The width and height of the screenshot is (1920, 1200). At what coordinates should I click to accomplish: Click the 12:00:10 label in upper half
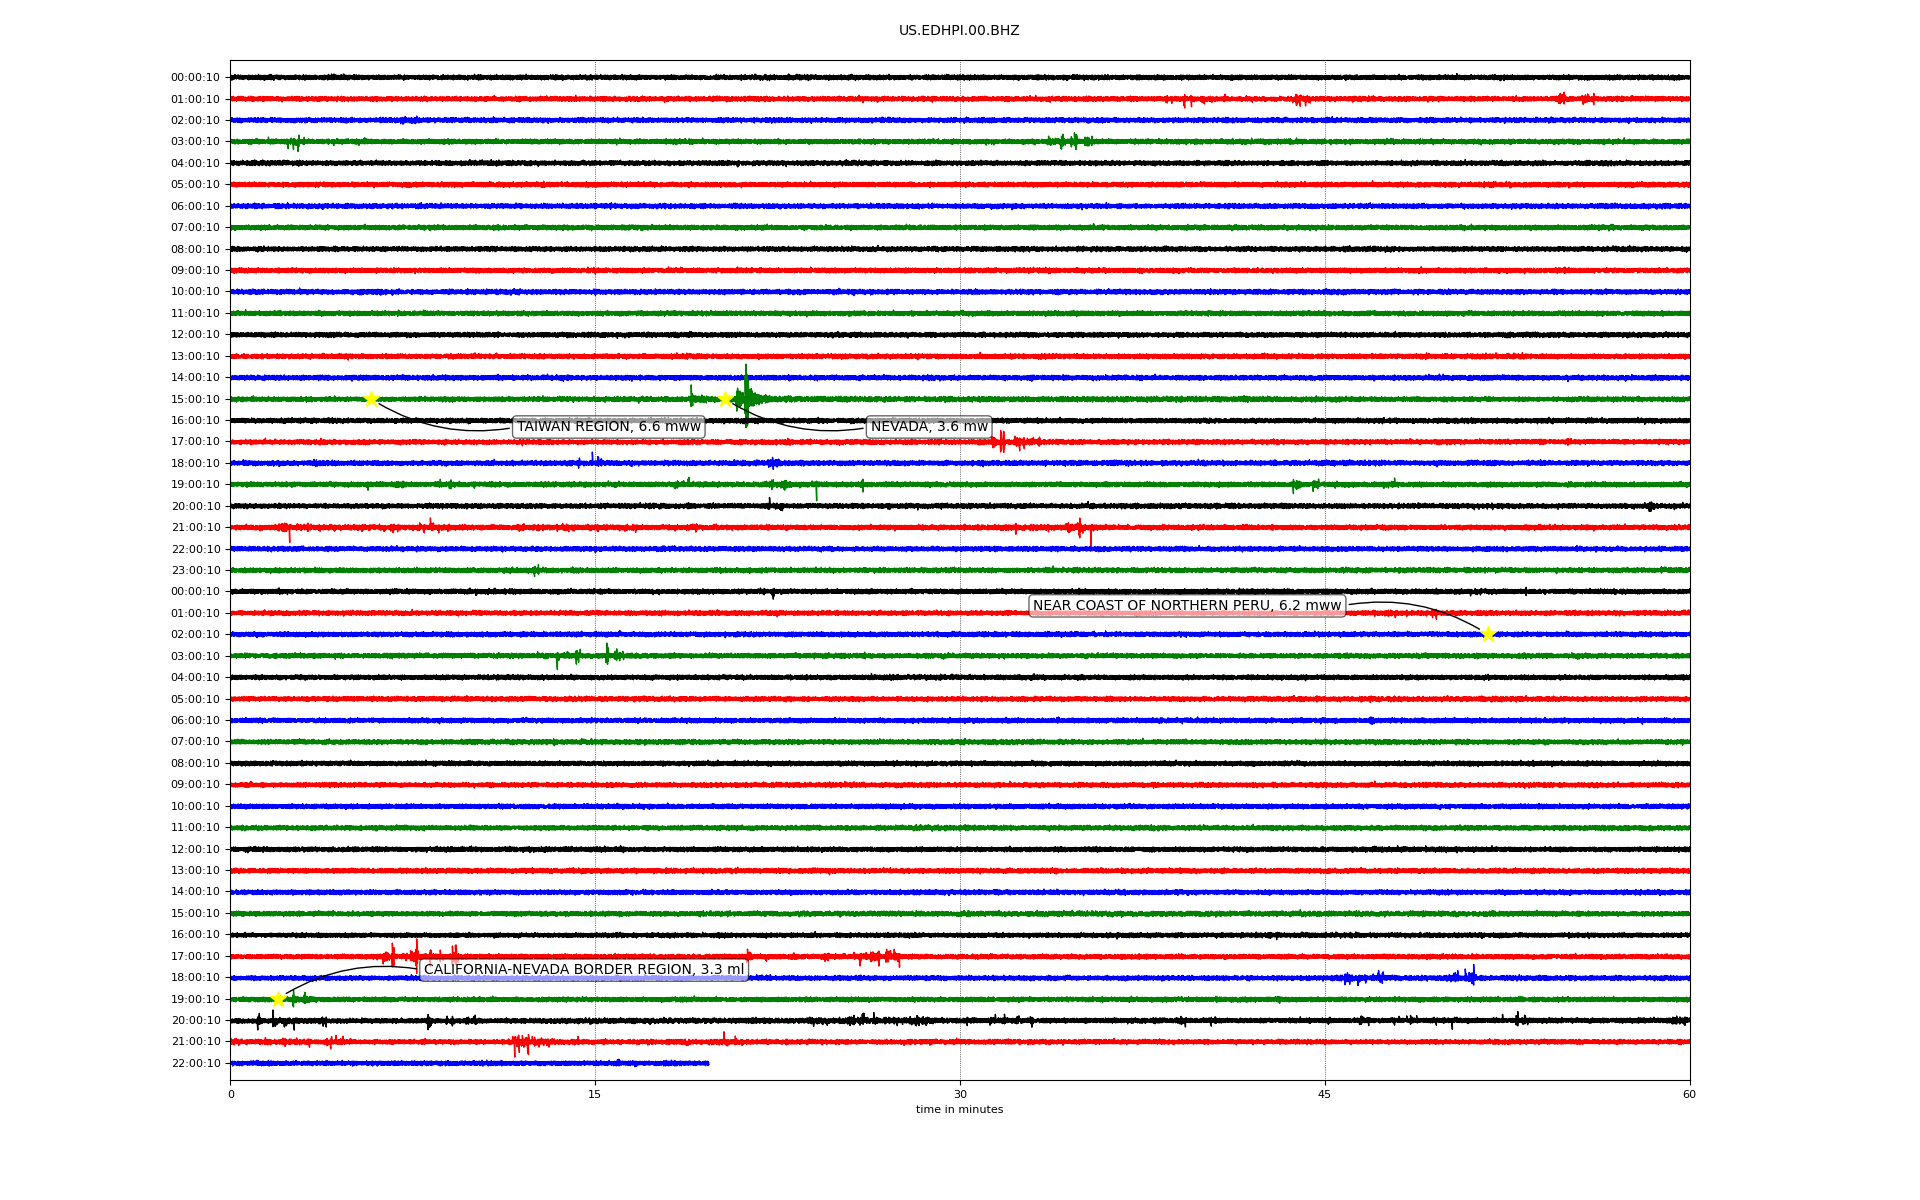[x=195, y=335]
